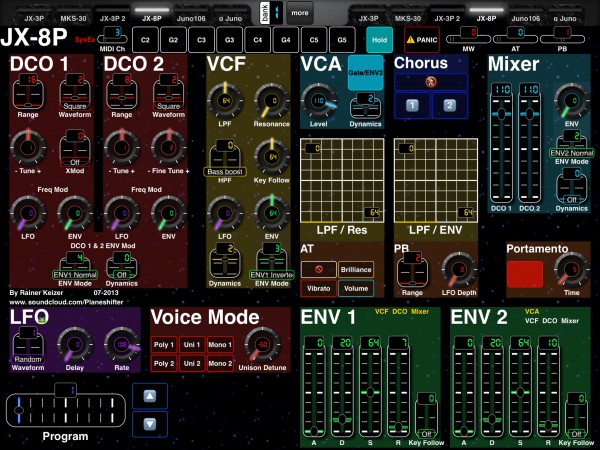Click the VCF LFO knob
Screen dimensions: 600x450
(x=225, y=213)
